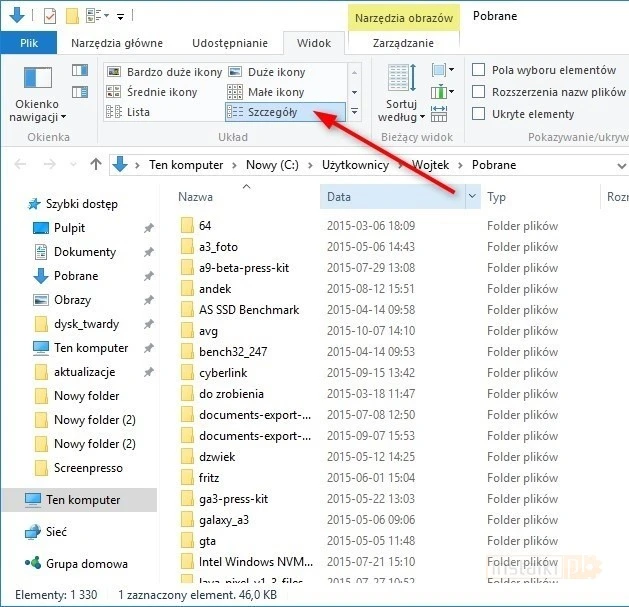Click the up-arrow parent folder button
629x607 pixels.
[x=96, y=165]
